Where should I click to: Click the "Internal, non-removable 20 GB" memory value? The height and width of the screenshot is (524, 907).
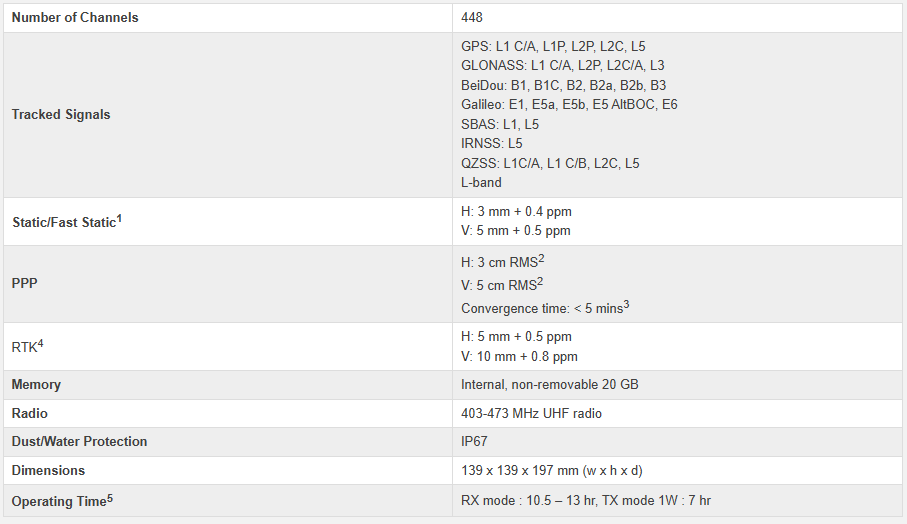(548, 384)
